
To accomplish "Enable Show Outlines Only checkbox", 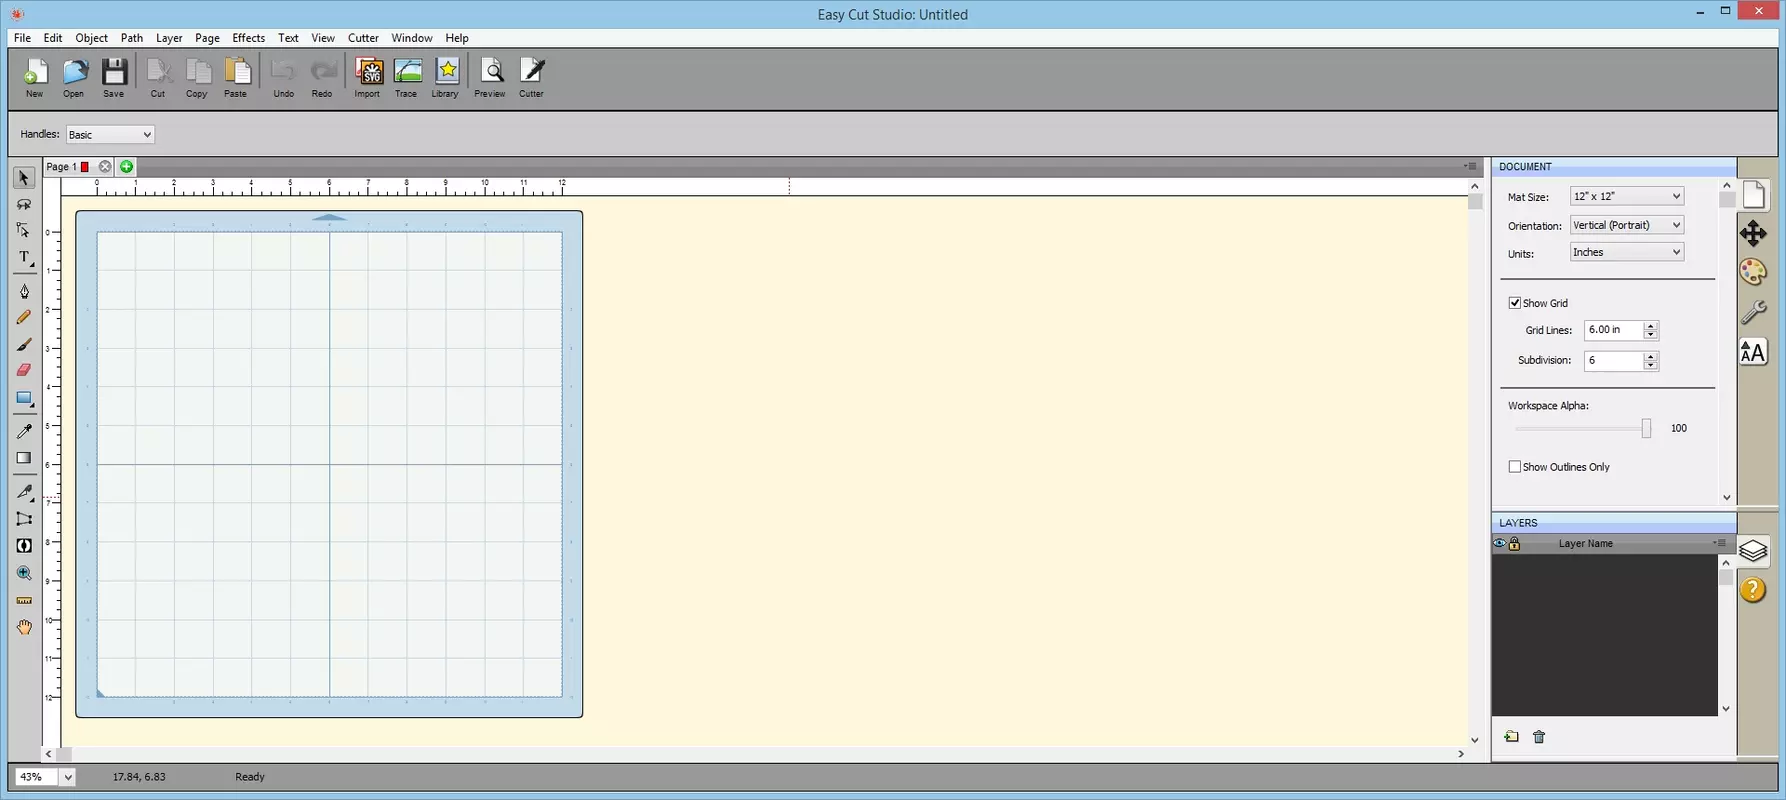I will 1515,467.
